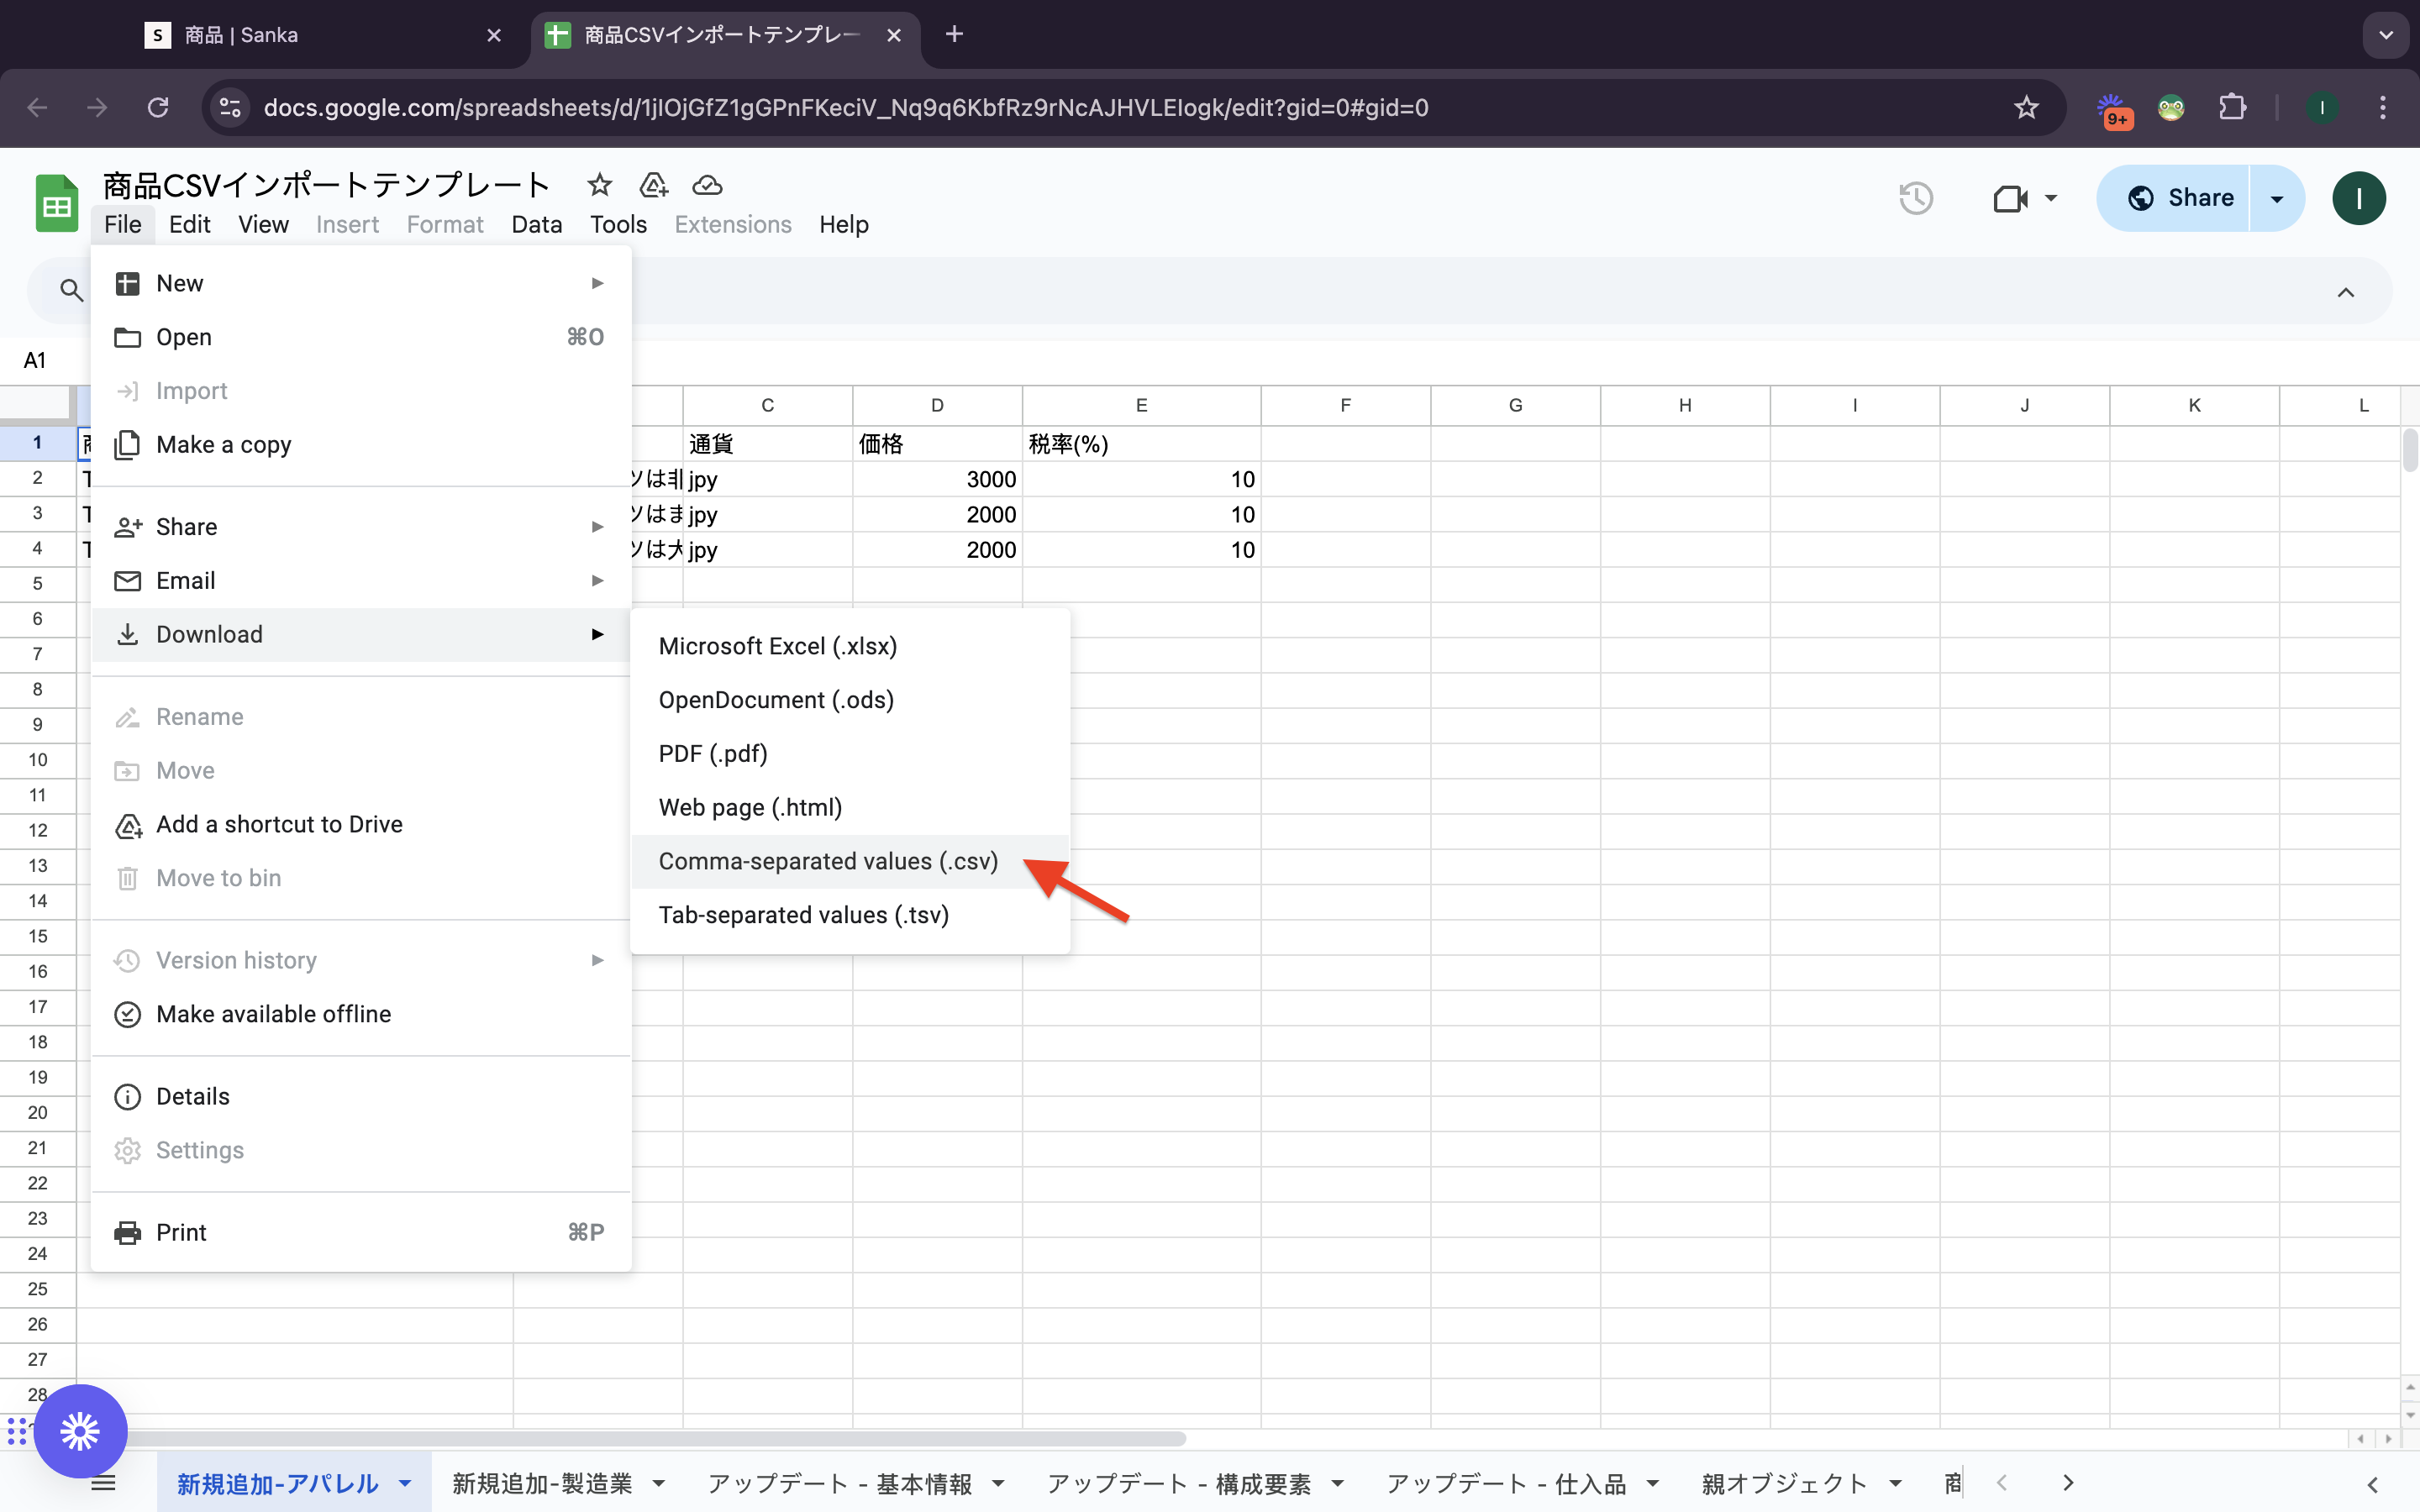The image size is (2420, 1512).
Task: Click the cloud document status icon
Action: click(707, 185)
